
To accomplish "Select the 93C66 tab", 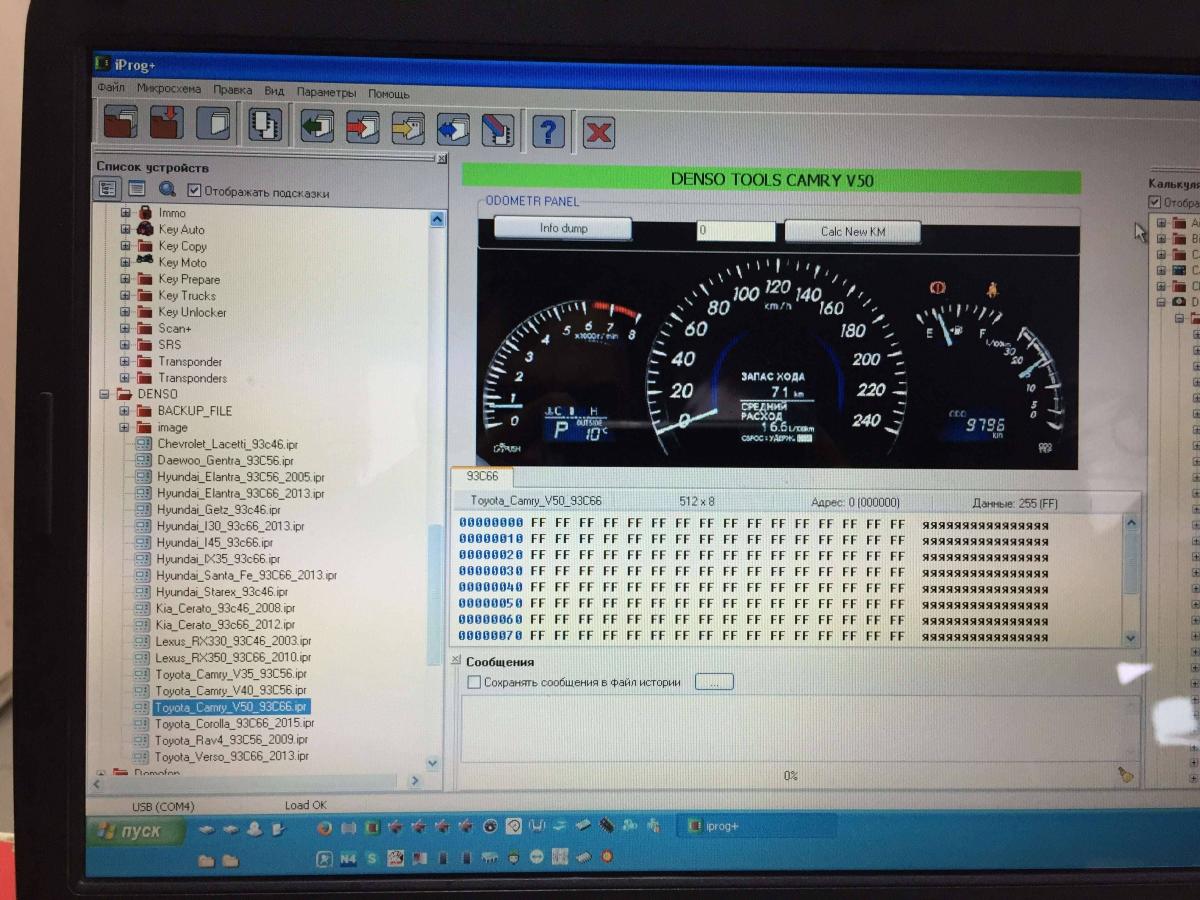I will pyautogui.click(x=482, y=477).
